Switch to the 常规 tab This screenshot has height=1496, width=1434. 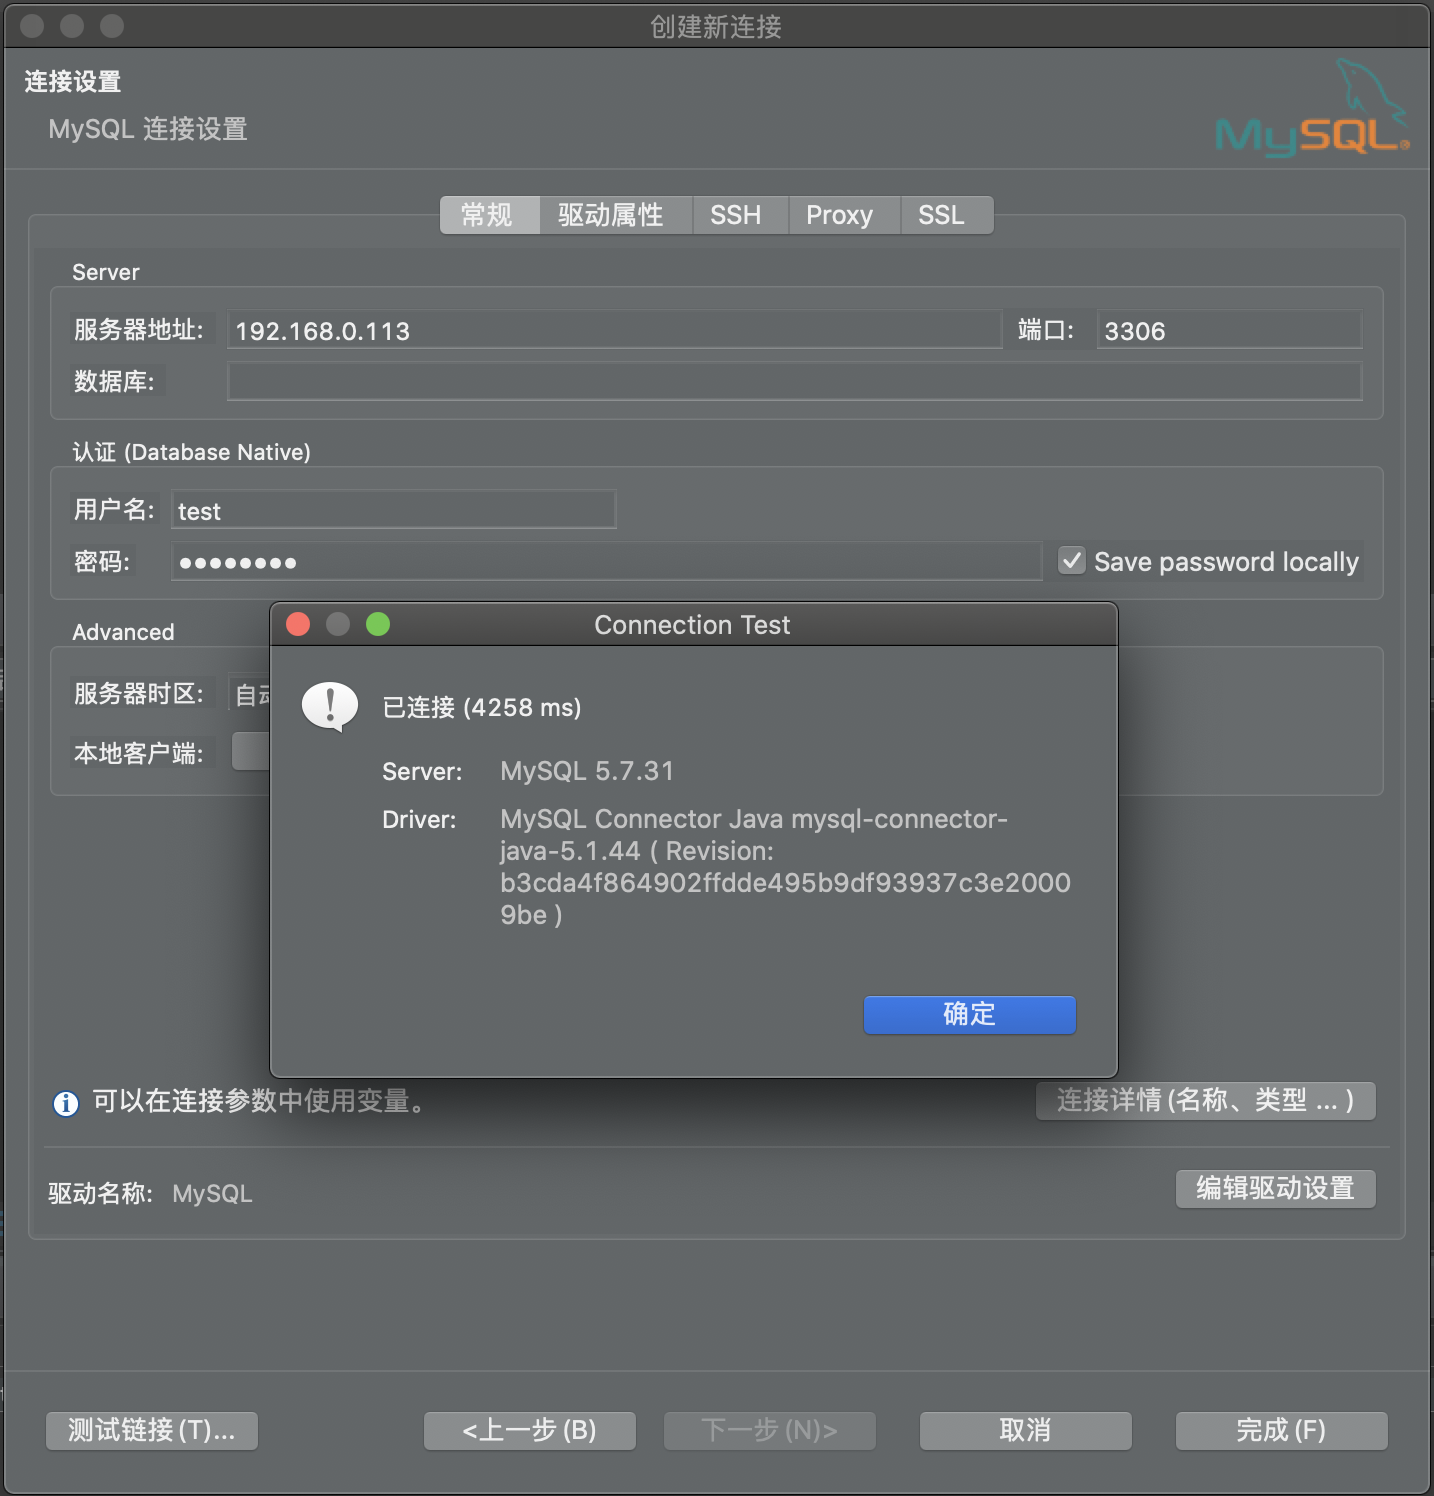click(490, 215)
